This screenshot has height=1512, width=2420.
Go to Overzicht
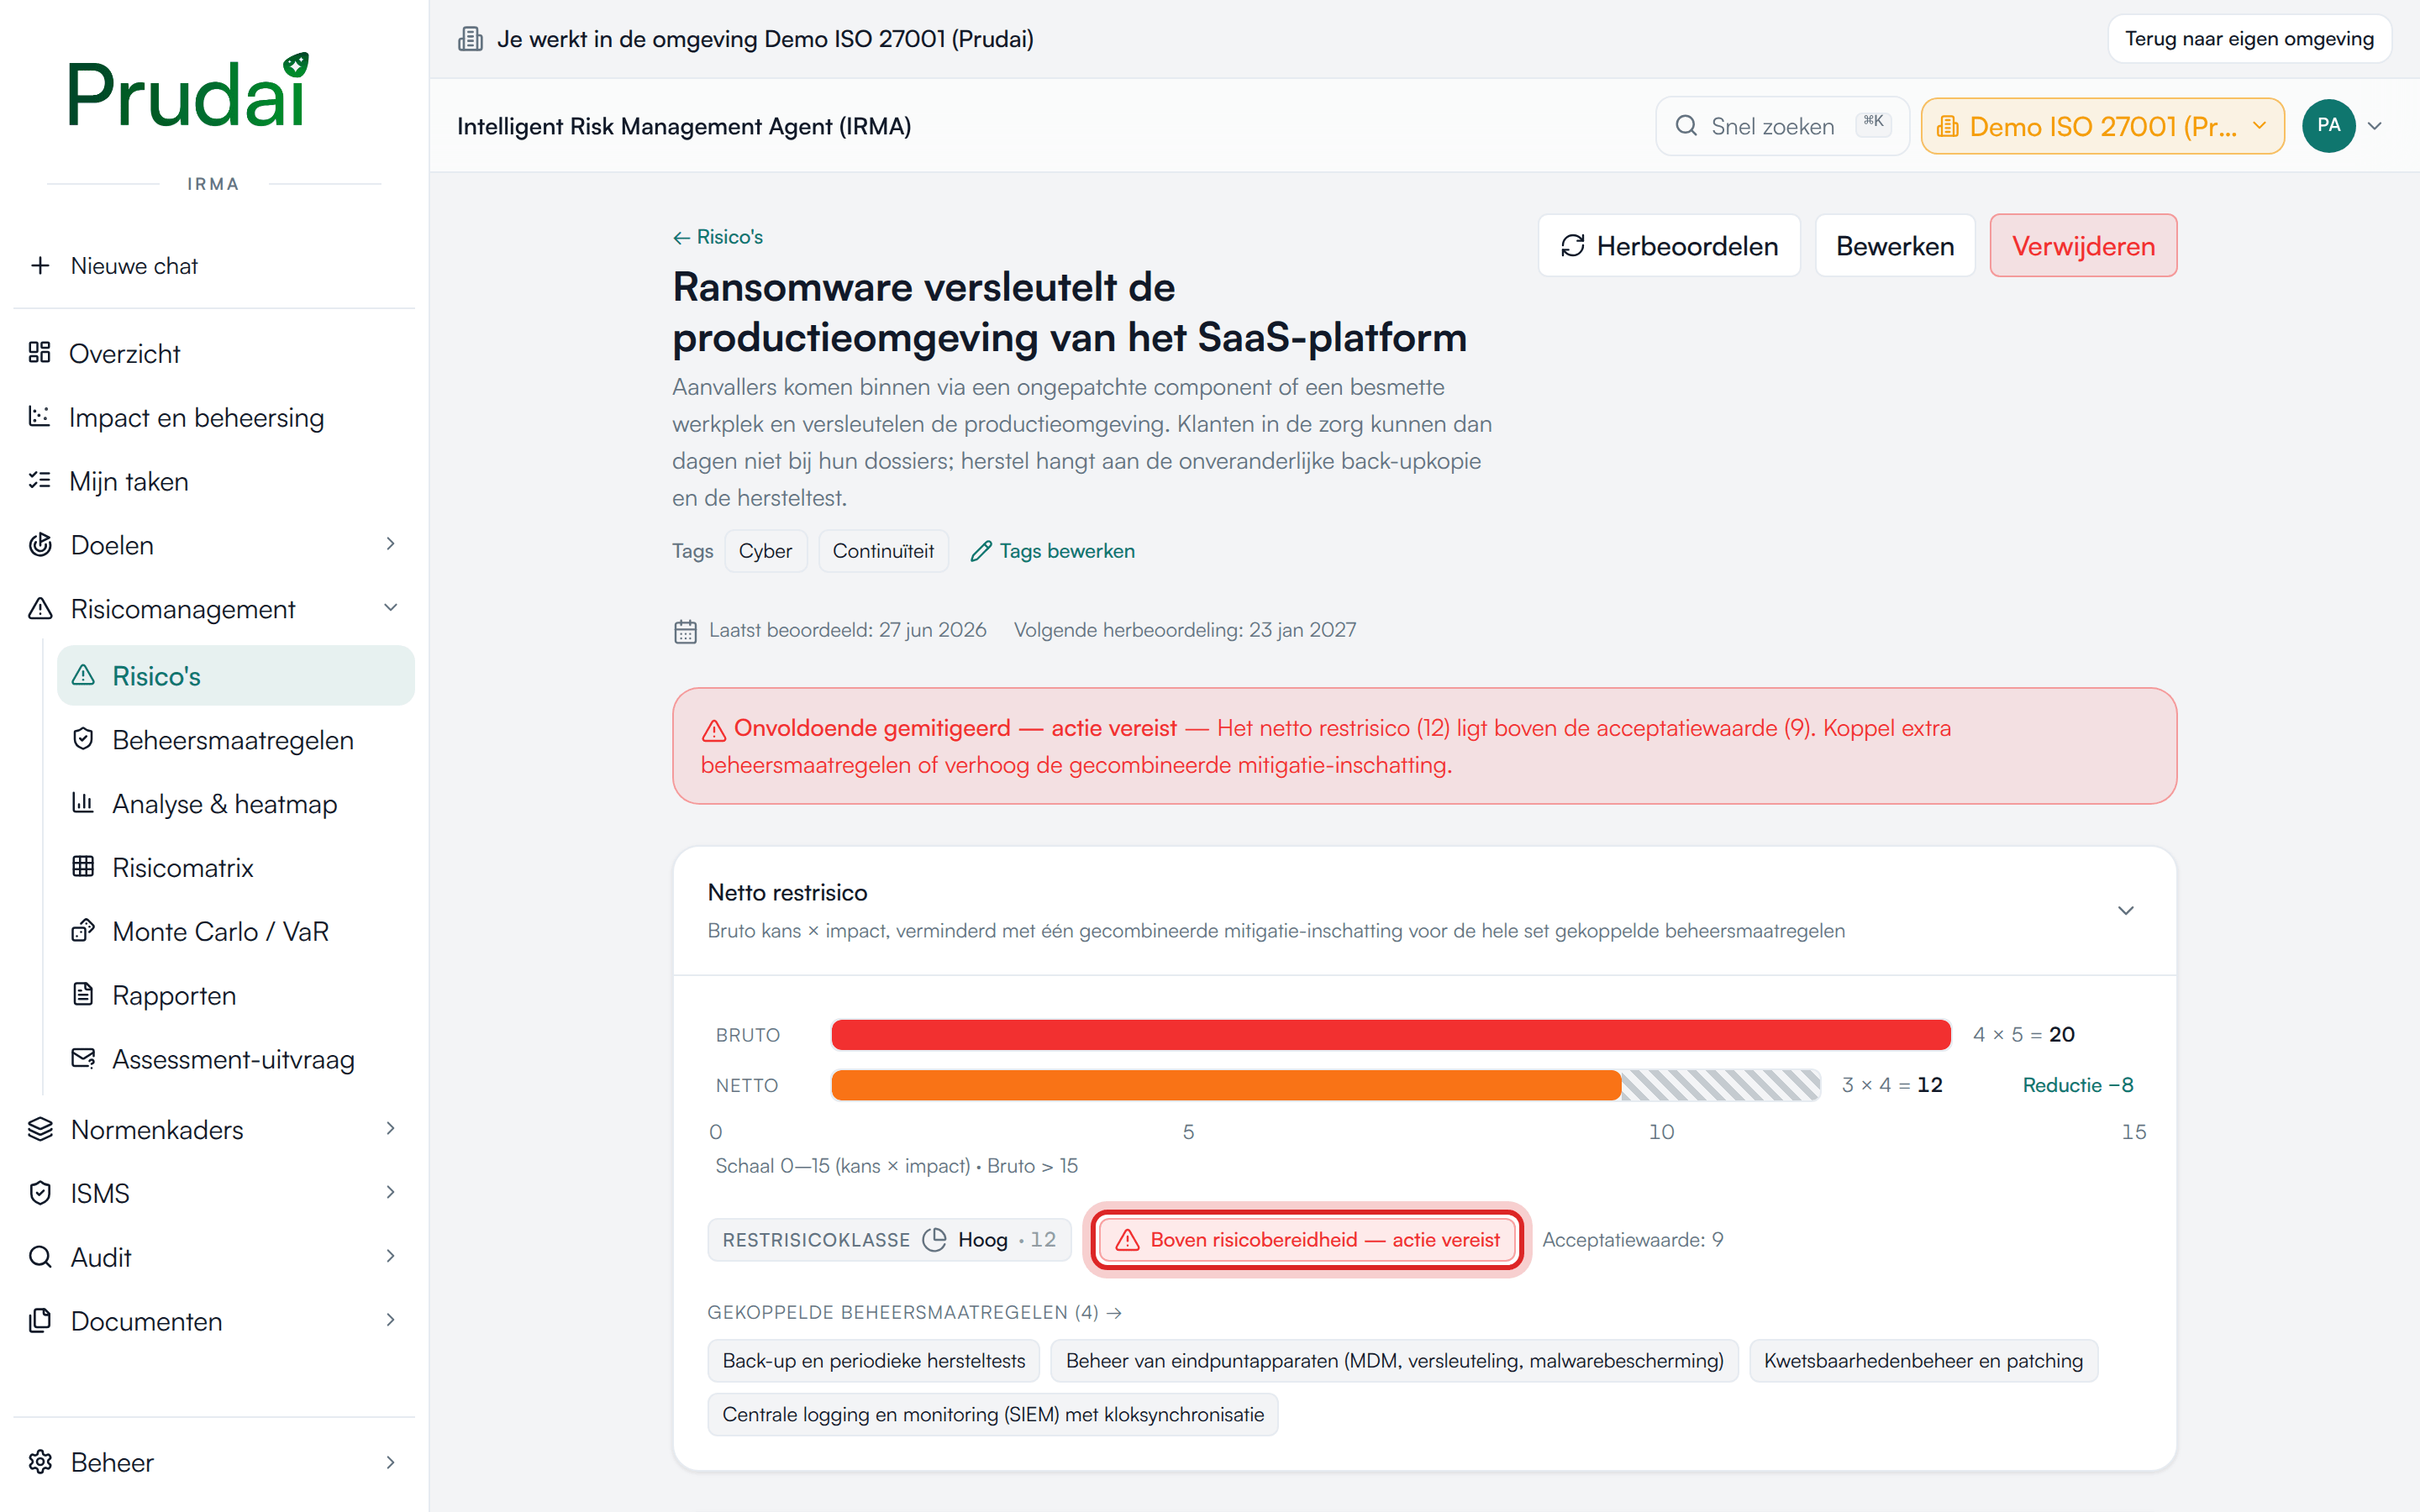coord(214,353)
